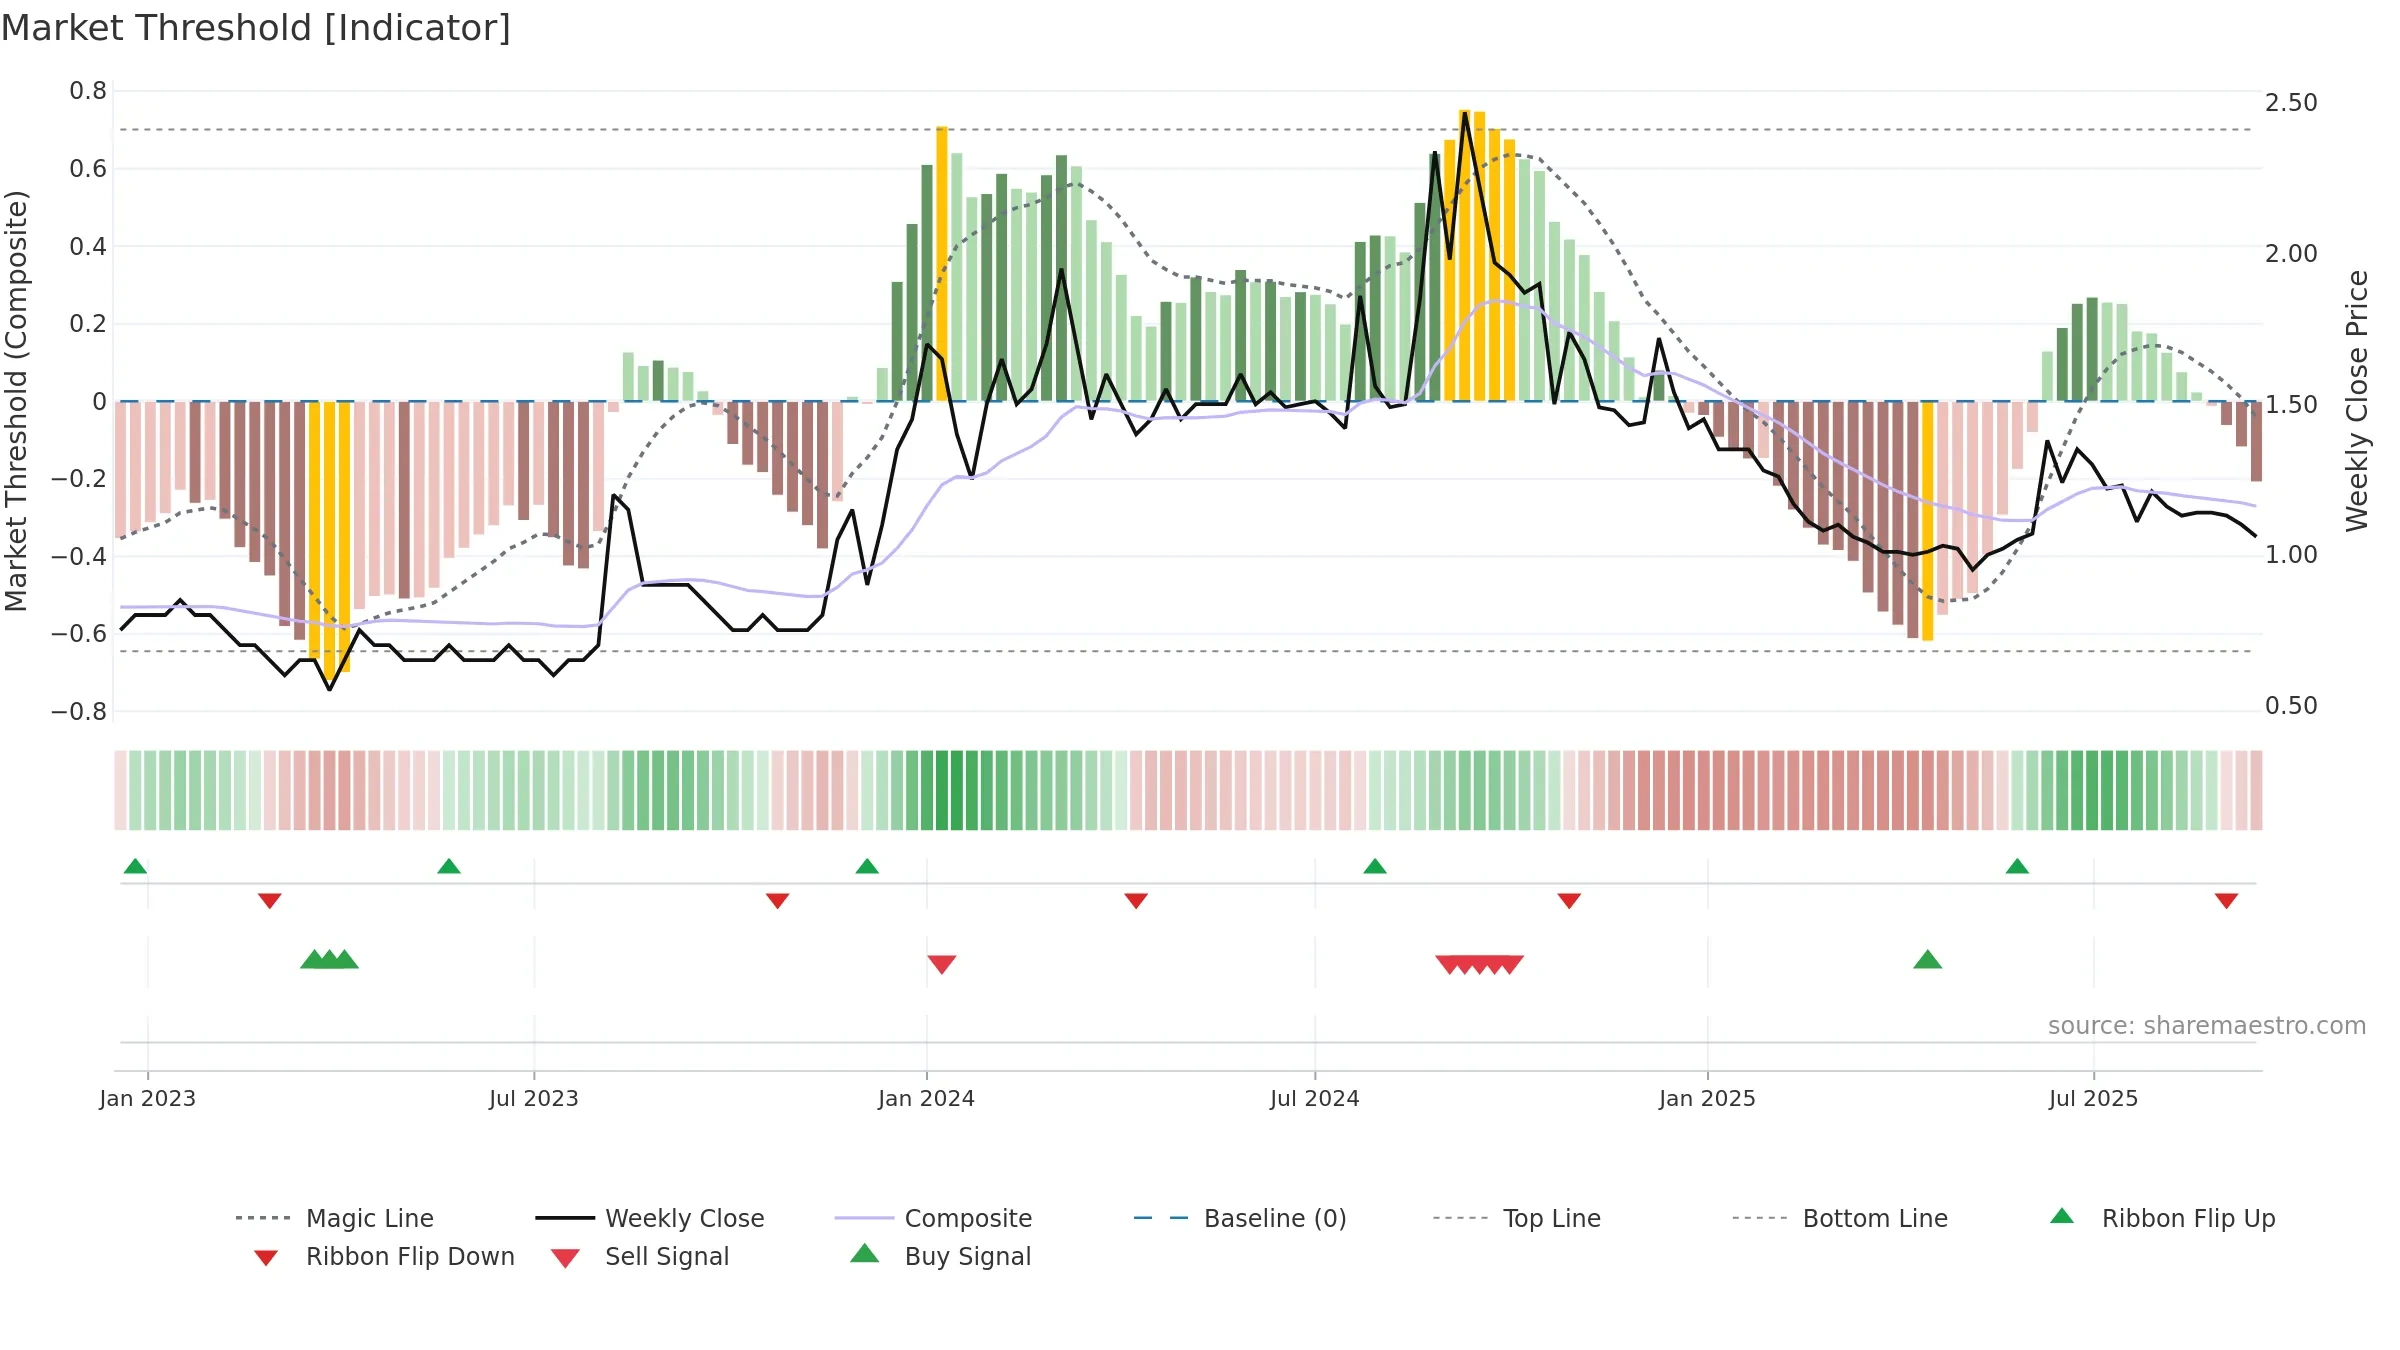Screen dimensions: 2400x1350
Task: Toggle the Bottom Line legend entry
Action: pyautogui.click(x=1840, y=1218)
